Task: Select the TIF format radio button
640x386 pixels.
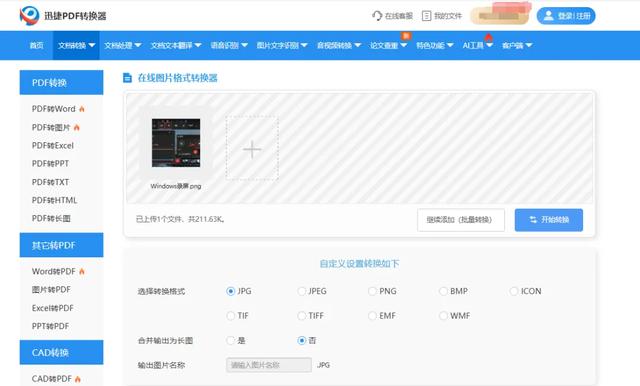Action: click(x=231, y=316)
